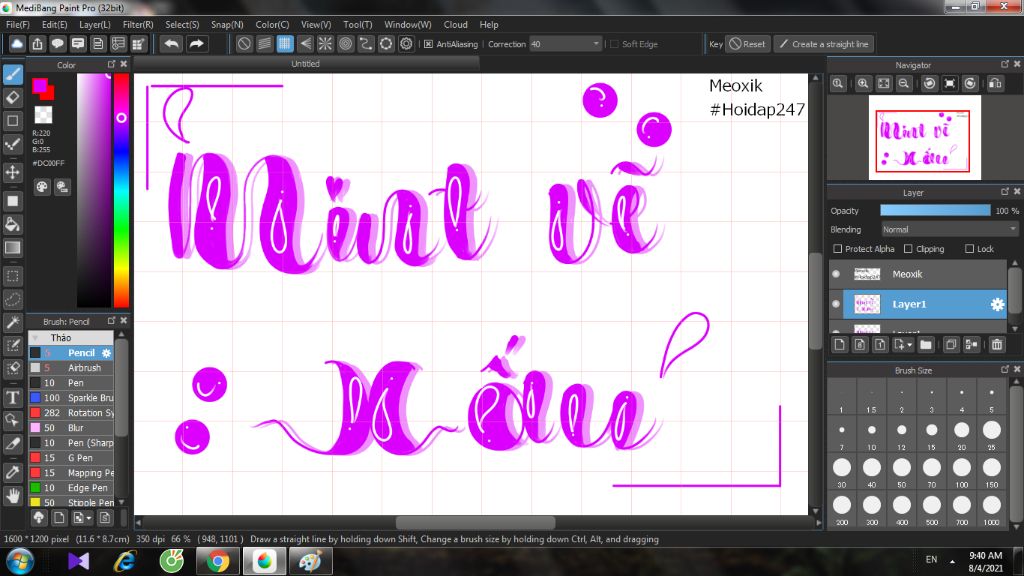Hide the Layer1 layer
This screenshot has height=576, width=1024.
[836, 304]
